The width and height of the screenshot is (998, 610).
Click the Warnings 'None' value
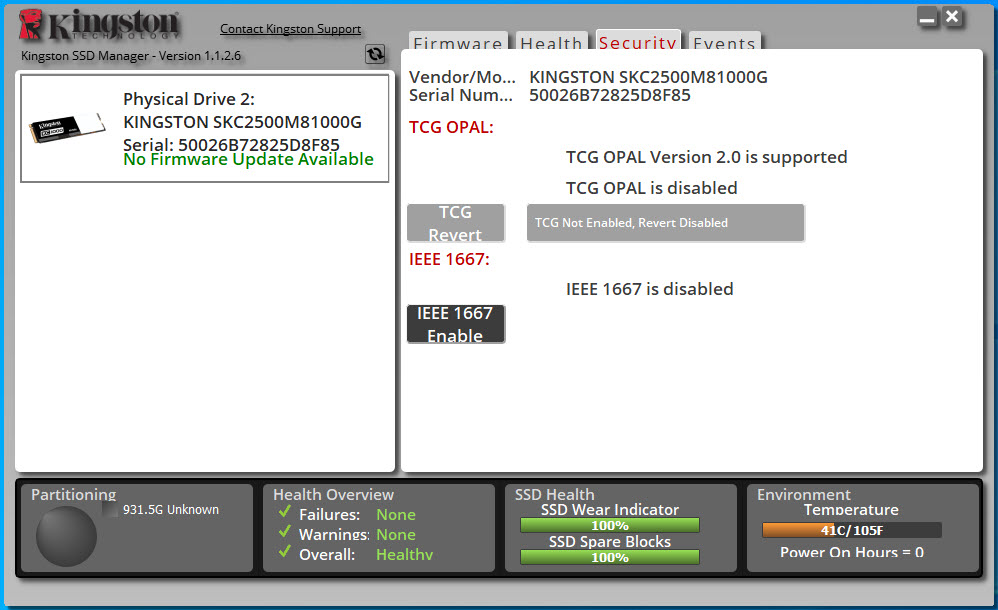point(396,534)
